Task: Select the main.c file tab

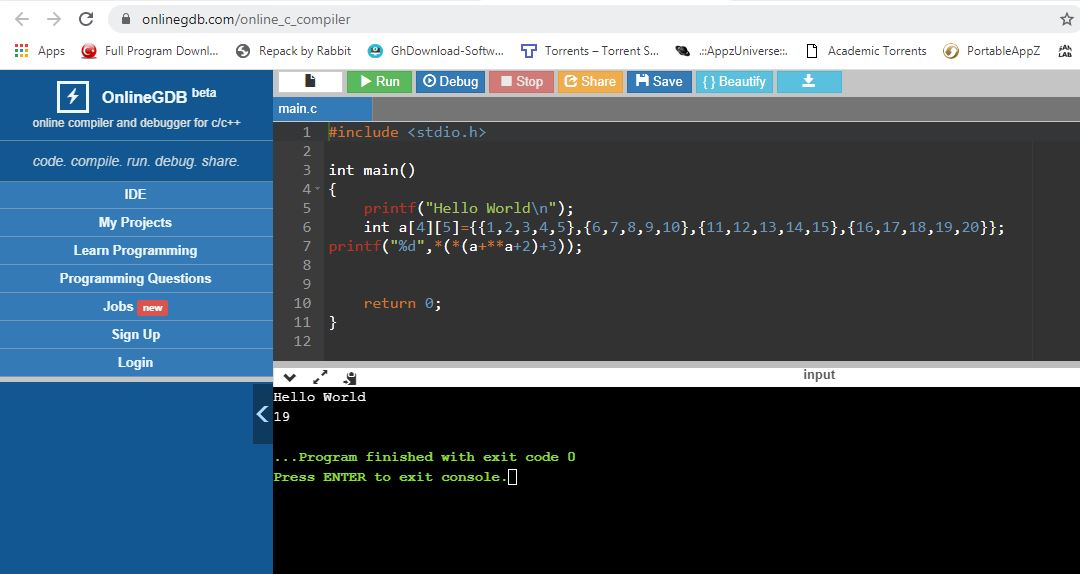Action: tap(322, 109)
